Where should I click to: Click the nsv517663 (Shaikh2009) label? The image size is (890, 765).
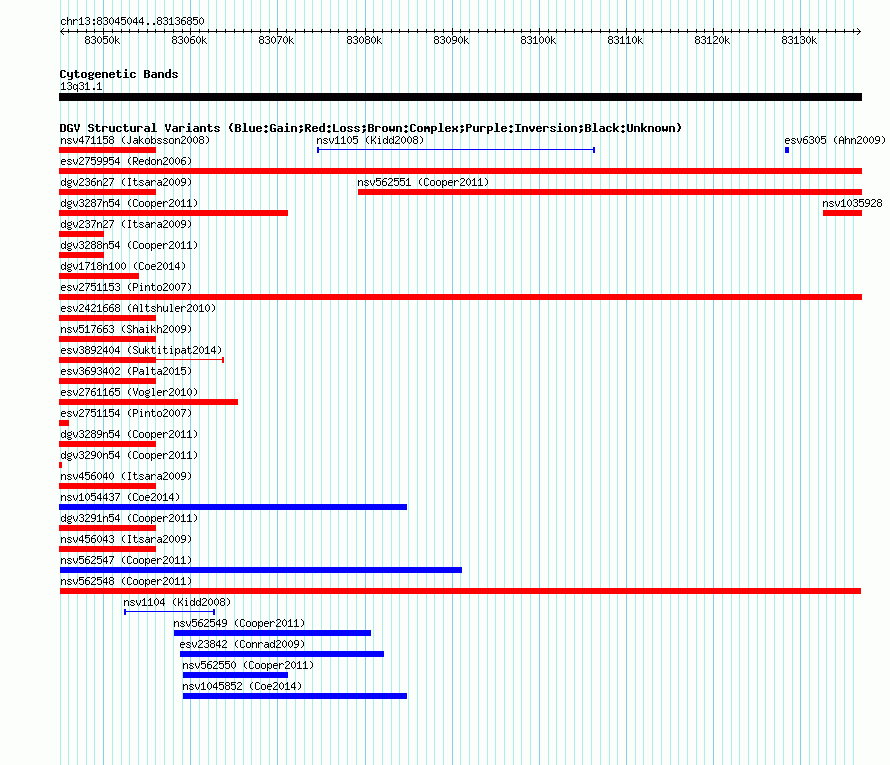(126, 329)
